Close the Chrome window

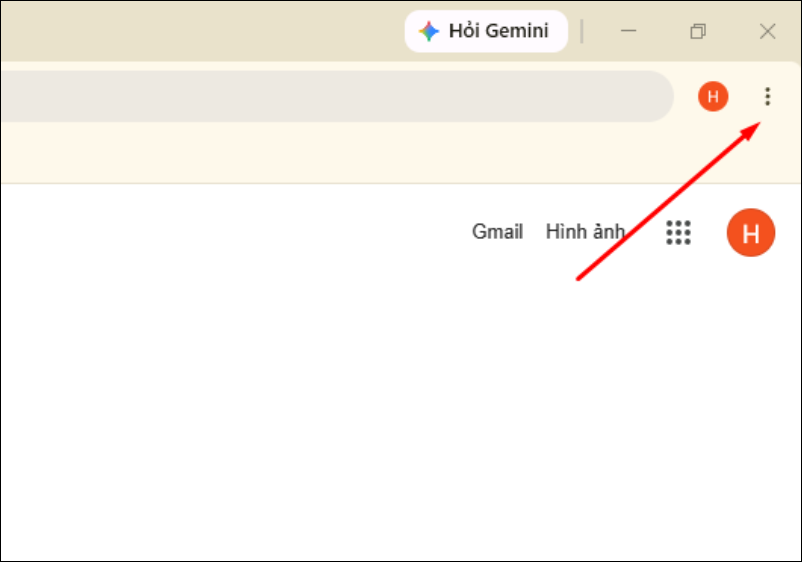pyautogui.click(x=767, y=31)
